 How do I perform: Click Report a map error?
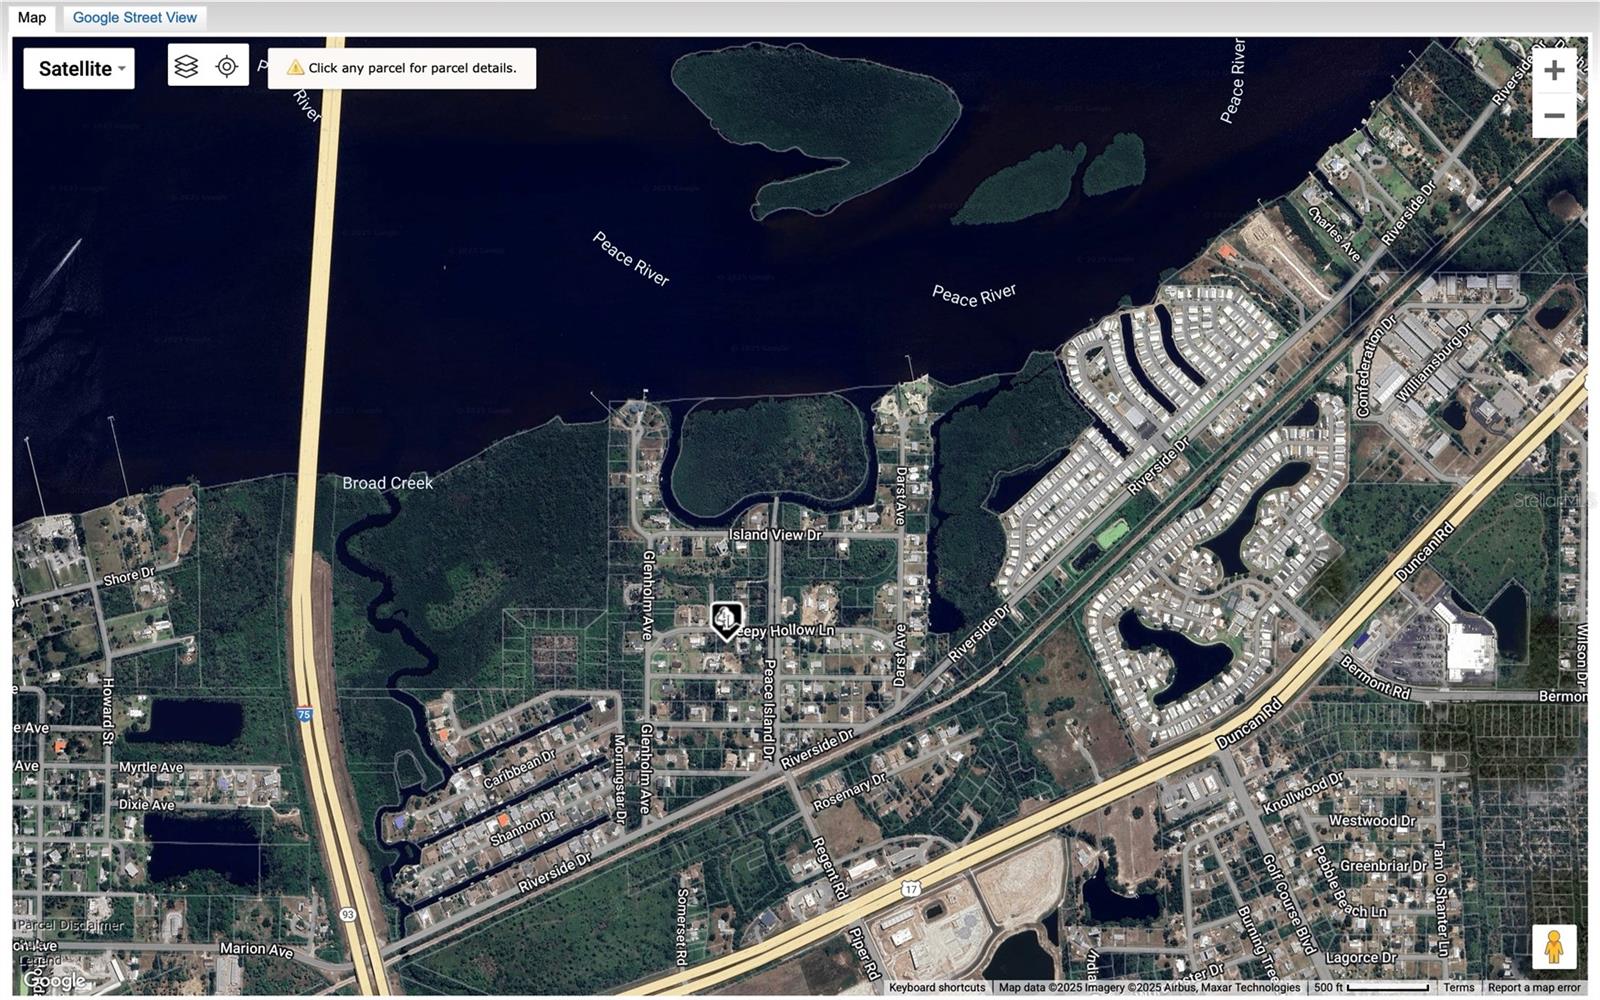click(1534, 987)
